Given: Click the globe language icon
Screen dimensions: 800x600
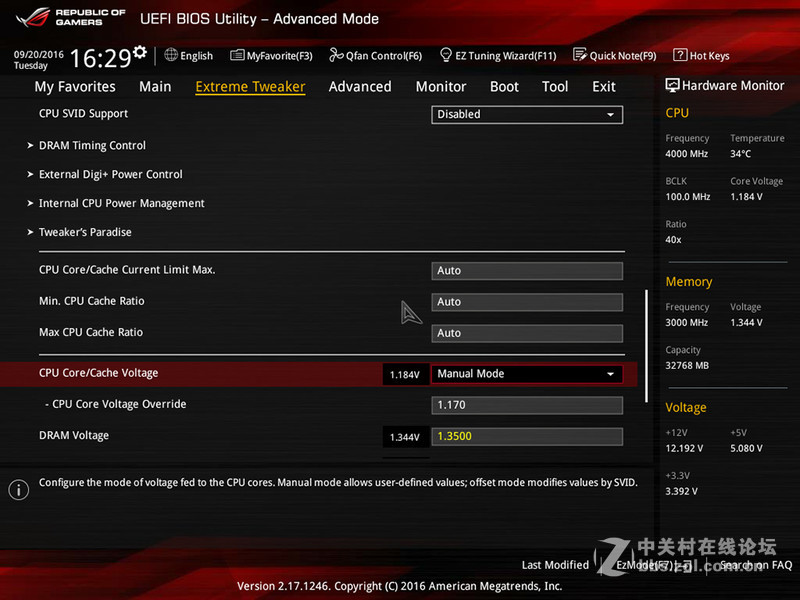Looking at the screenshot, I should 171,55.
